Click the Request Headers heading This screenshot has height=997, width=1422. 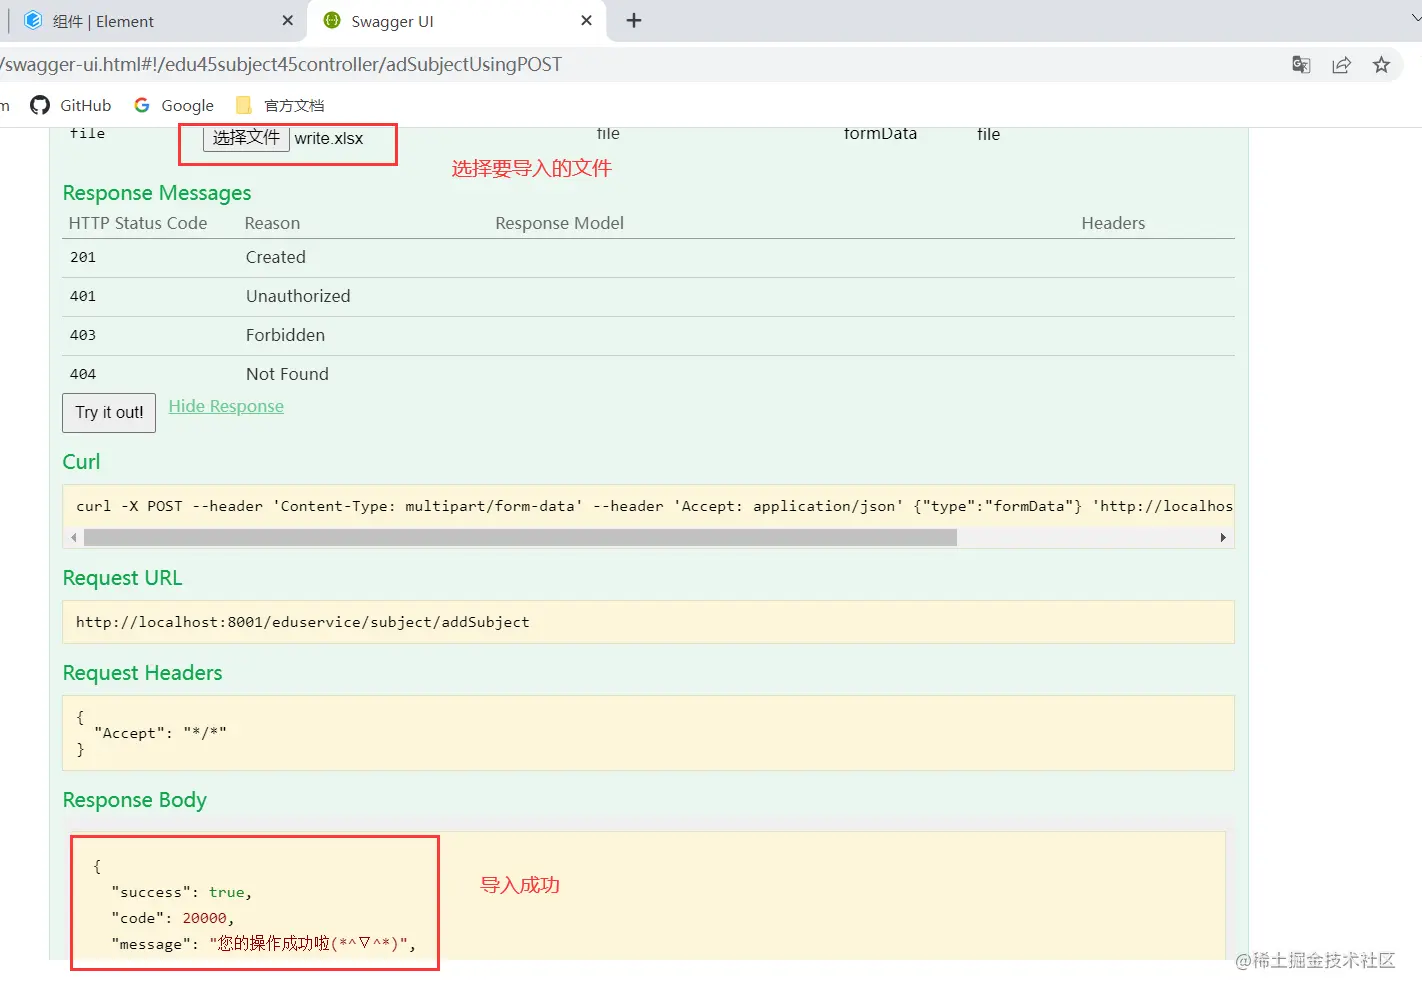coord(142,673)
